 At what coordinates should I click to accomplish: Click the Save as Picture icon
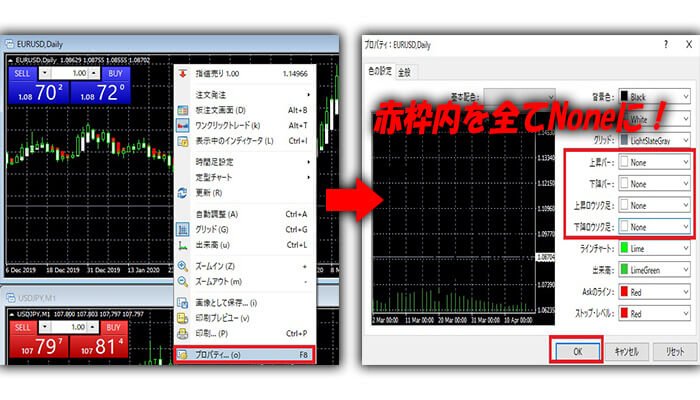coord(183,303)
